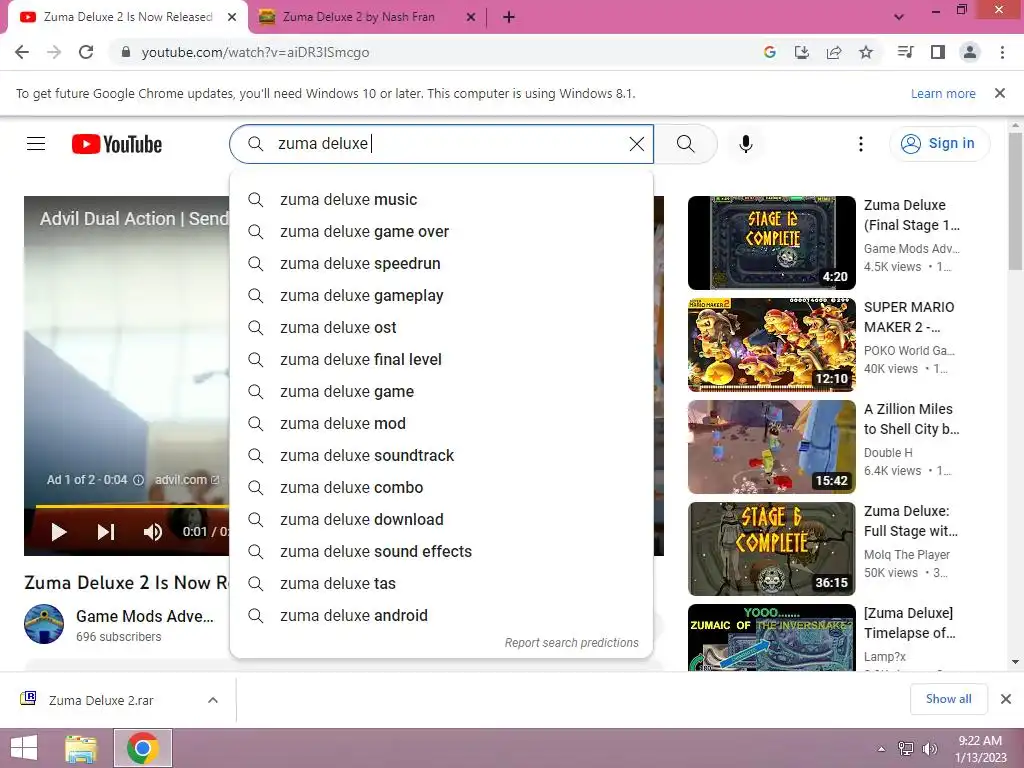1024x768 pixels.
Task: Click the Google icon in address bar
Action: pyautogui.click(x=770, y=52)
